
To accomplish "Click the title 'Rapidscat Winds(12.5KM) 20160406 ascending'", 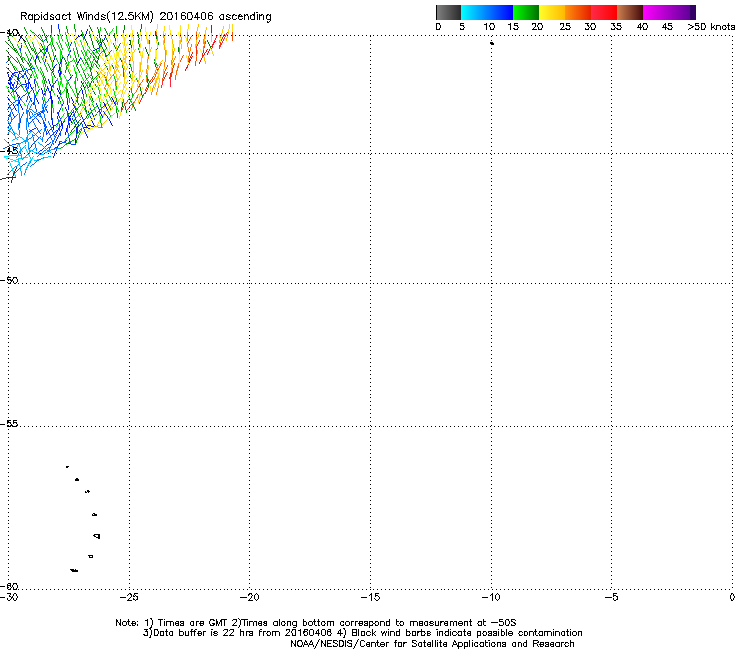I will tap(146, 17).
